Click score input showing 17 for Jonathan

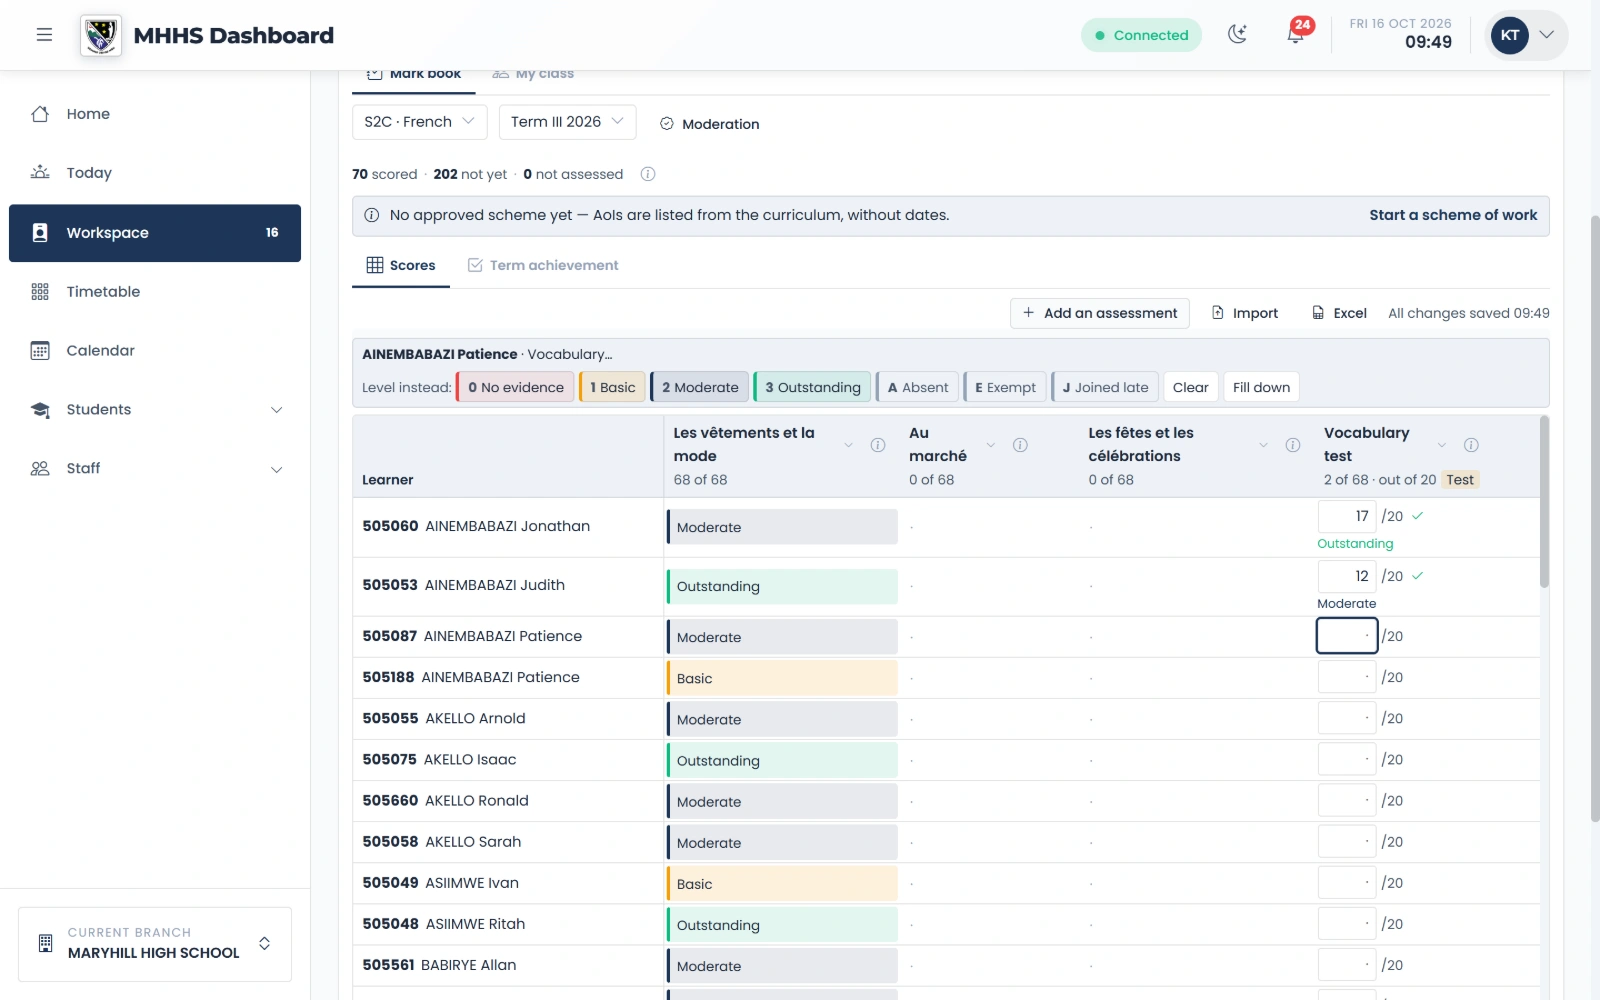[x=1347, y=516]
